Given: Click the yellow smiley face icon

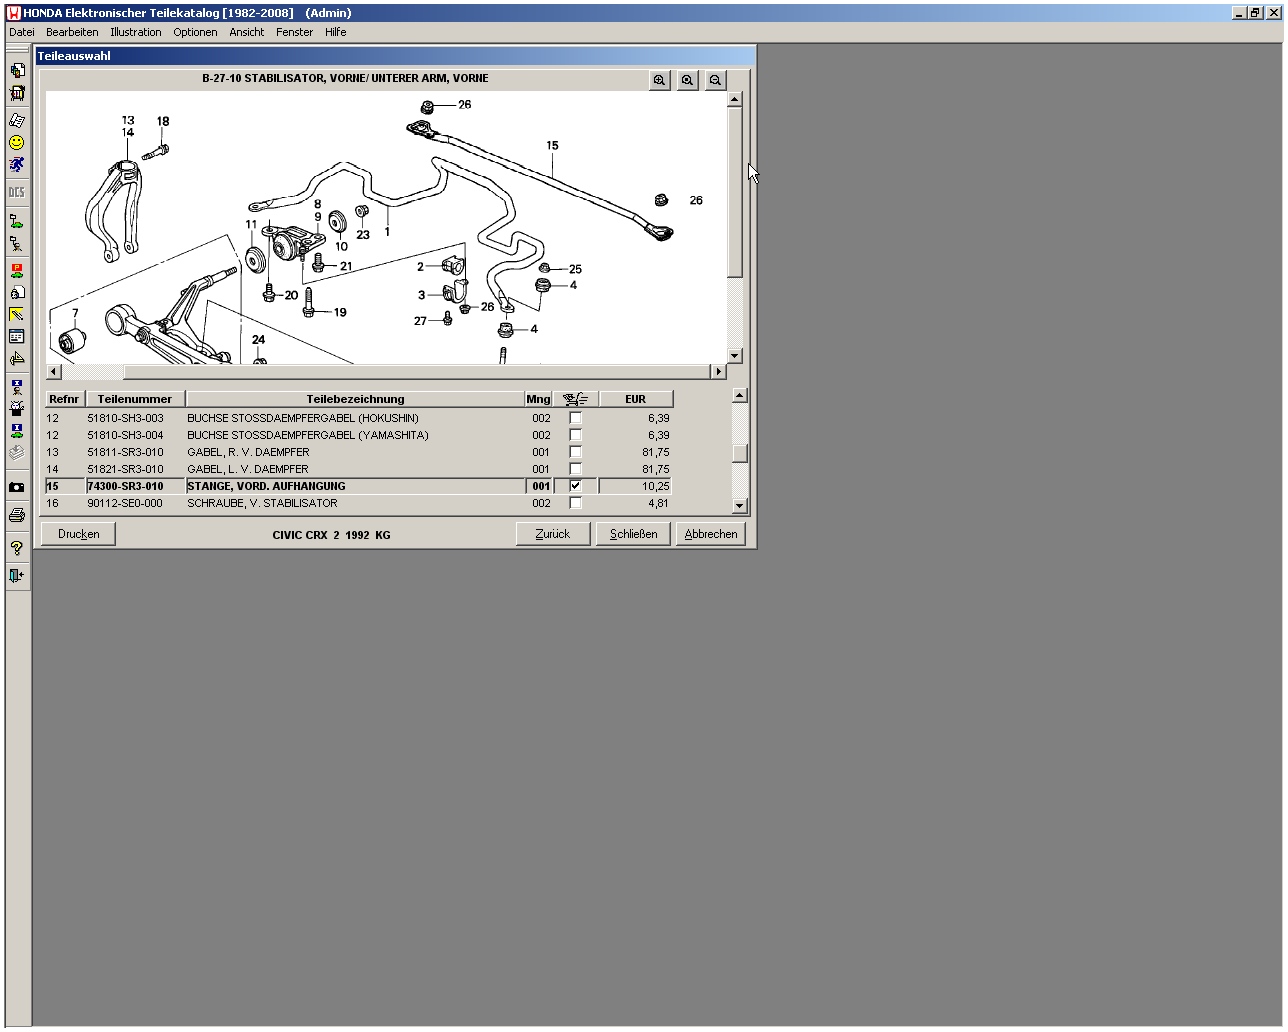Looking at the screenshot, I should point(17,143).
